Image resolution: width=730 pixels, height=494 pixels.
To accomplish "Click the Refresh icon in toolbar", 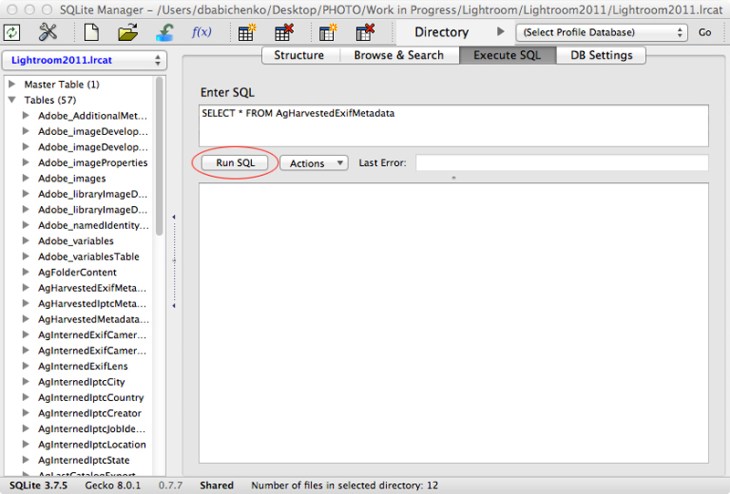I will (13, 32).
